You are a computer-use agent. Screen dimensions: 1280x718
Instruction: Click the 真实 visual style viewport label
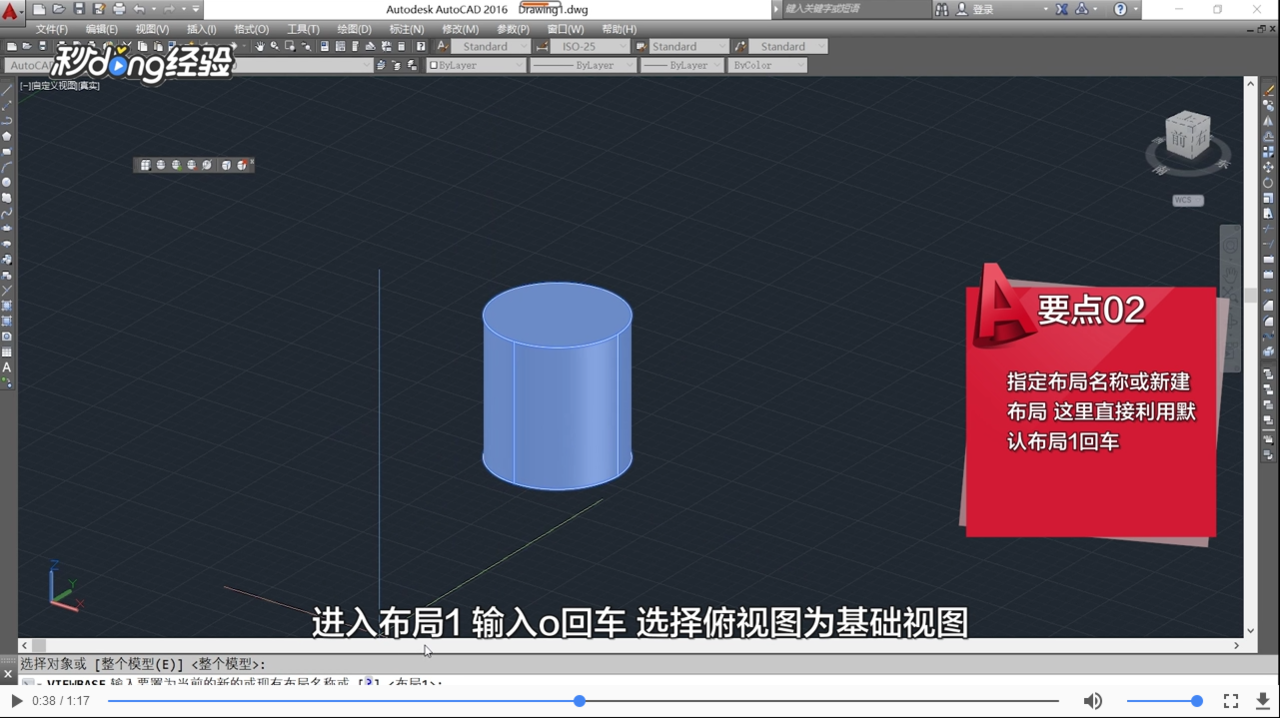tap(90, 86)
